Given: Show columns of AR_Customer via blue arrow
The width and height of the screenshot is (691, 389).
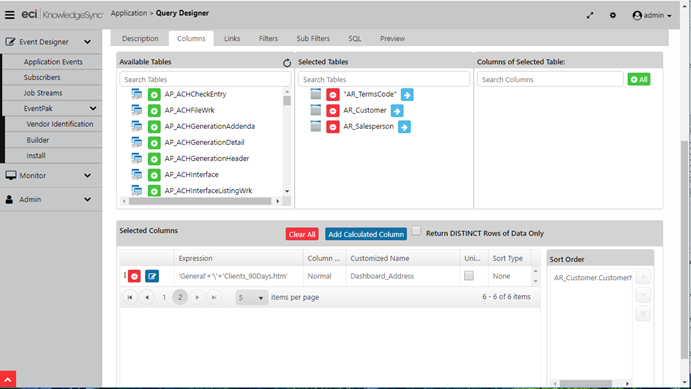Looking at the screenshot, I should [x=397, y=111].
